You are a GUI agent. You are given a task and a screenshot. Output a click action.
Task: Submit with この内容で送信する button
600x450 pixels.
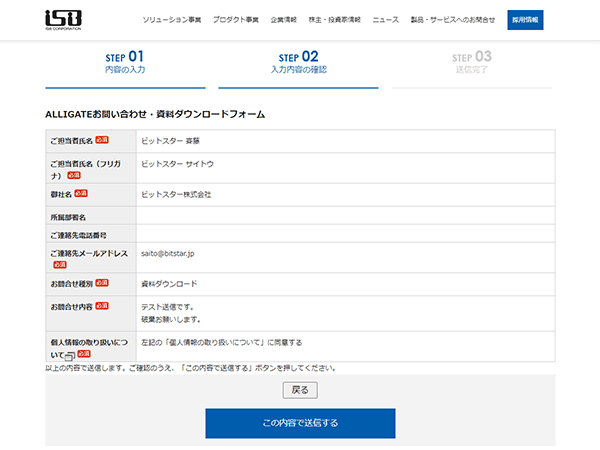300,423
